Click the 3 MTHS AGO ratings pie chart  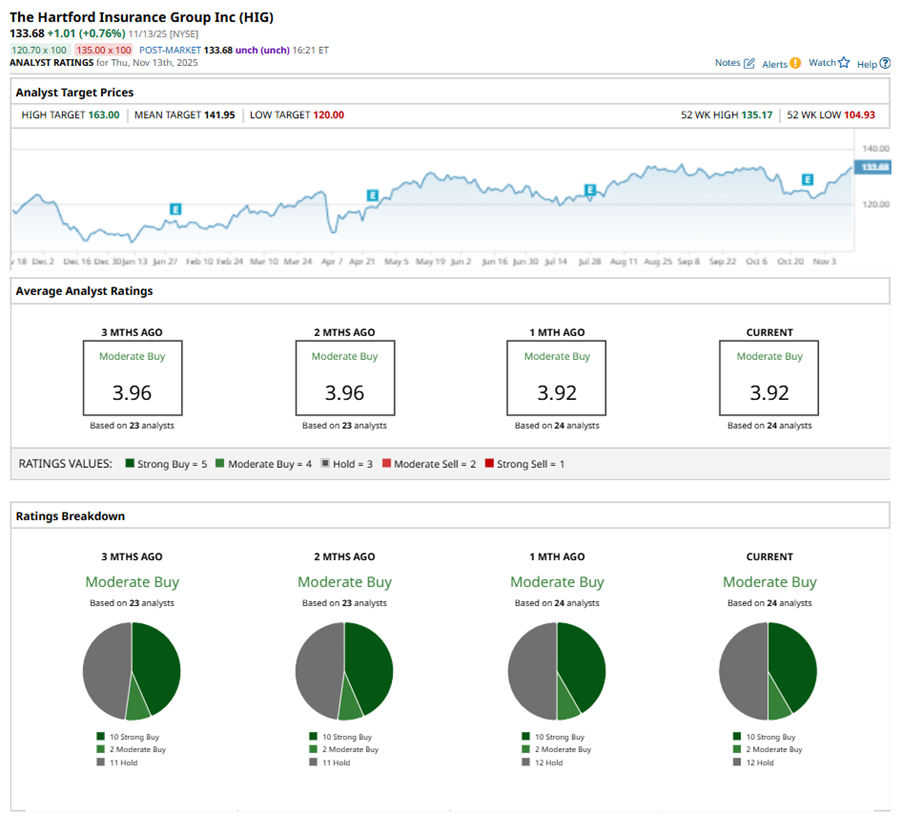coord(131,671)
